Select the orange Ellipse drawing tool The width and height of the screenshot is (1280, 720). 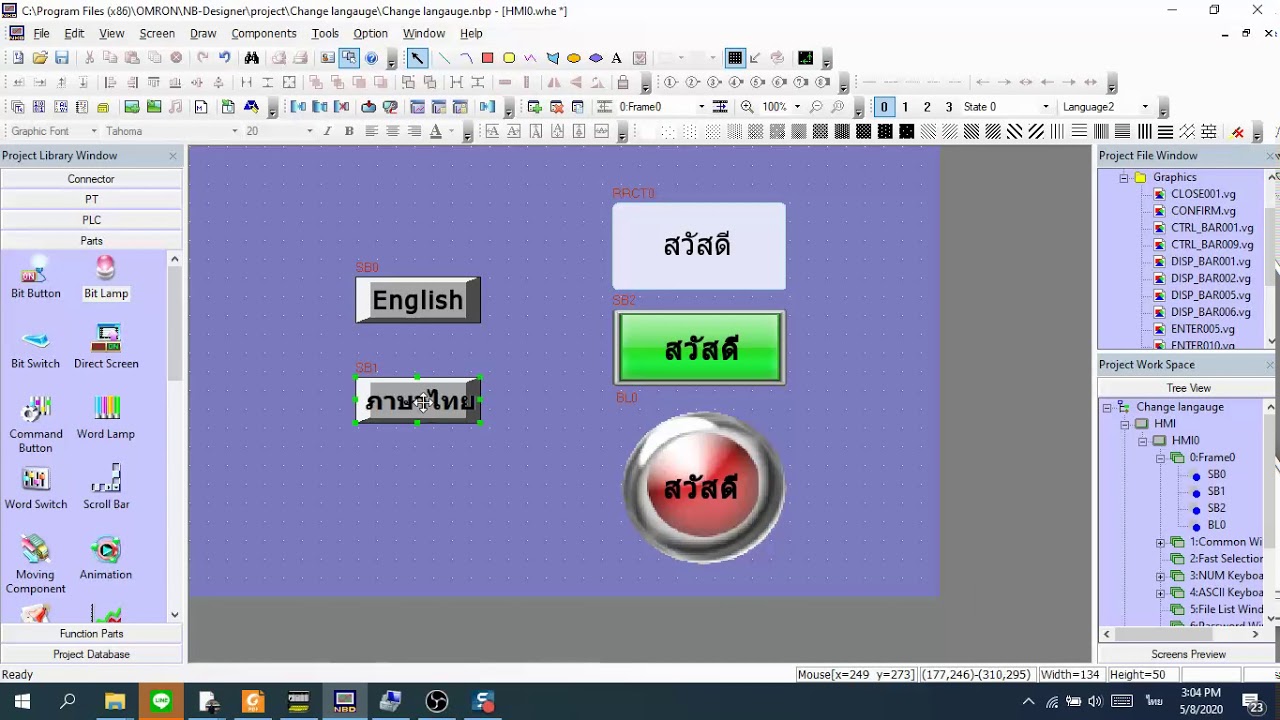click(574, 58)
